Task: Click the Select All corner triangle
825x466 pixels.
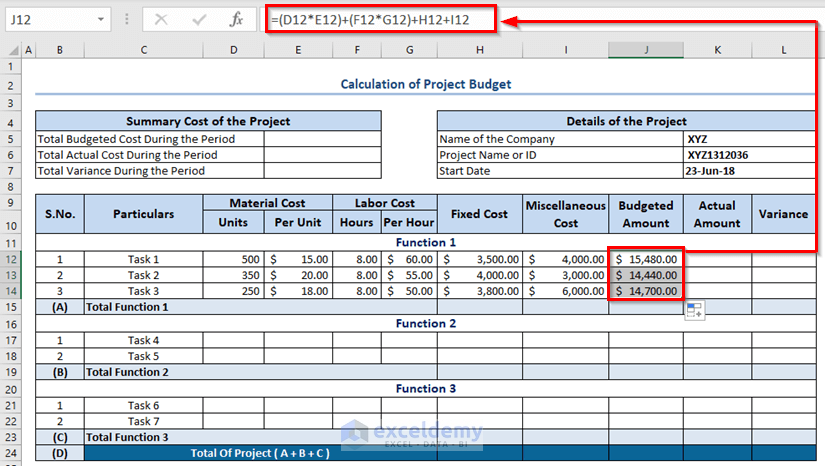Action: point(14,50)
